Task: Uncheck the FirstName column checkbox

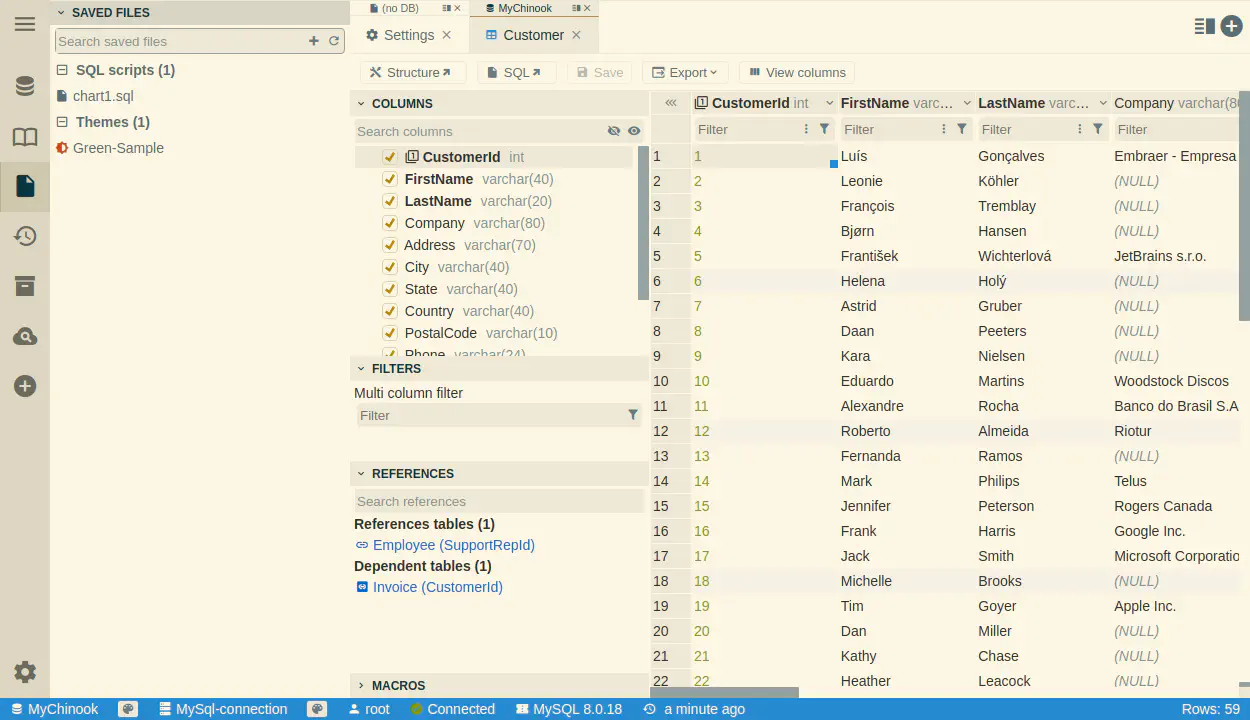Action: pyautogui.click(x=390, y=179)
